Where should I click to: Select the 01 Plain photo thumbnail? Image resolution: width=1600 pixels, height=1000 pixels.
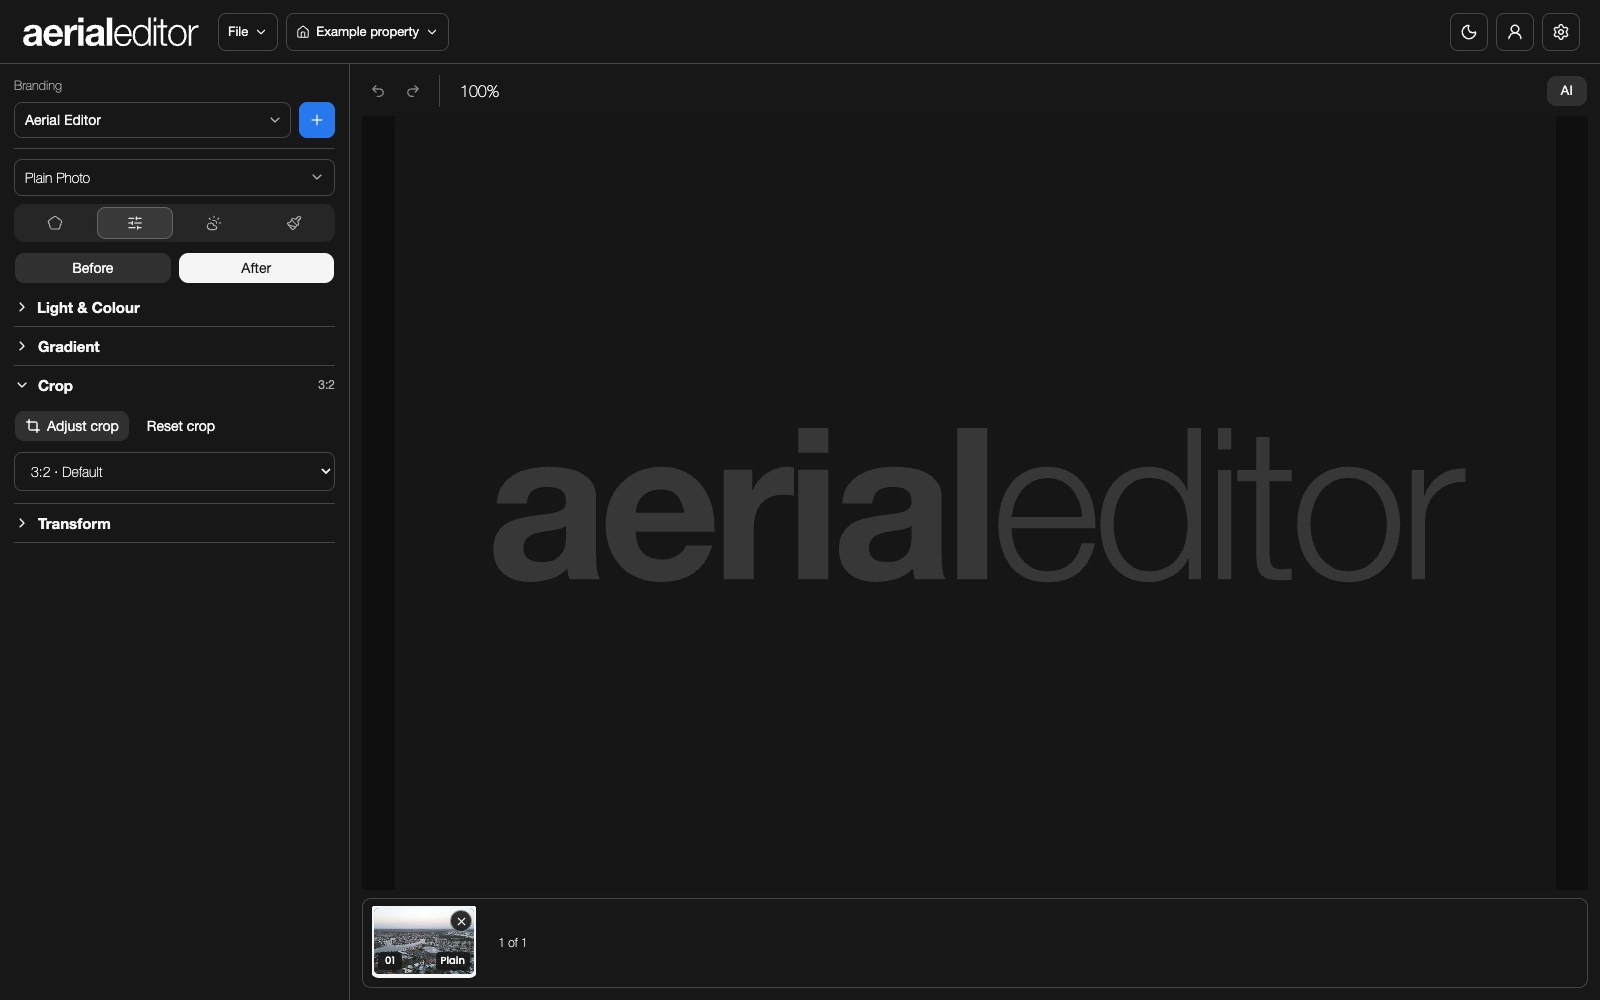(x=424, y=942)
